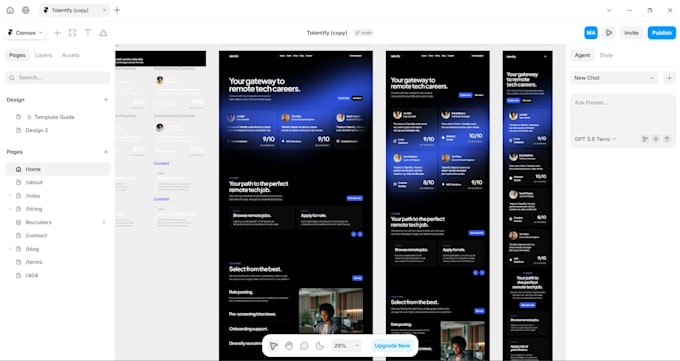Click the add attachment plus in chat box
Image resolution: width=680 pixels, height=361 pixels.
(656, 139)
